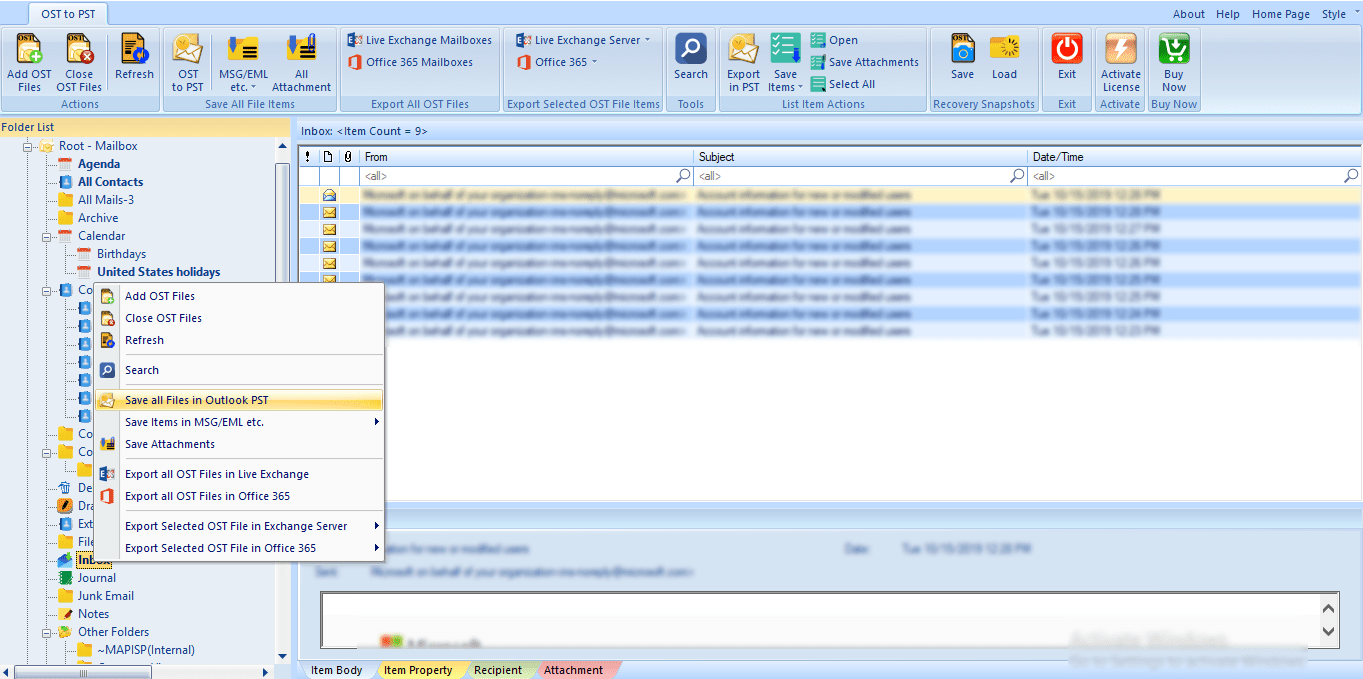Image resolution: width=1363 pixels, height=679 pixels.
Task: Click the Subject filter input field
Action: 861,176
